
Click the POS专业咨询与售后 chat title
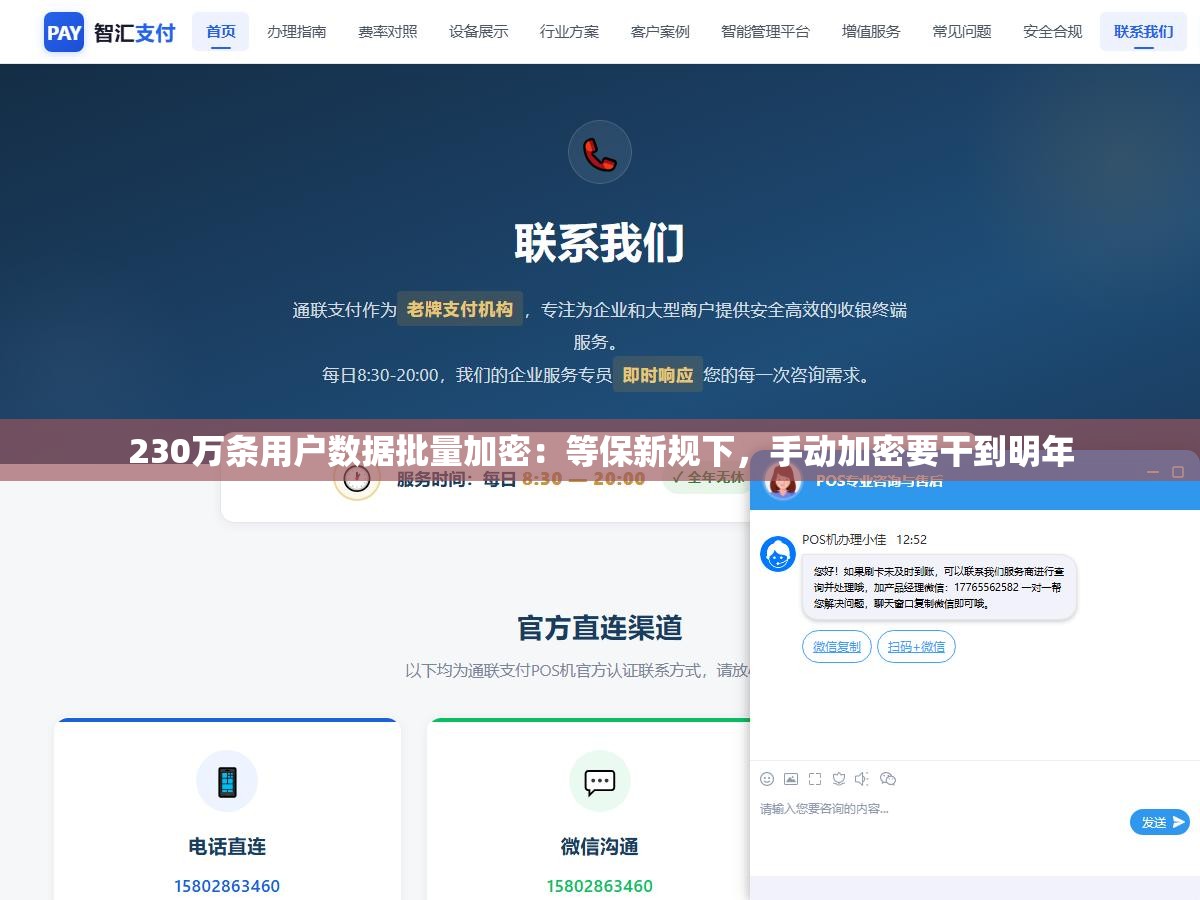tap(879, 480)
